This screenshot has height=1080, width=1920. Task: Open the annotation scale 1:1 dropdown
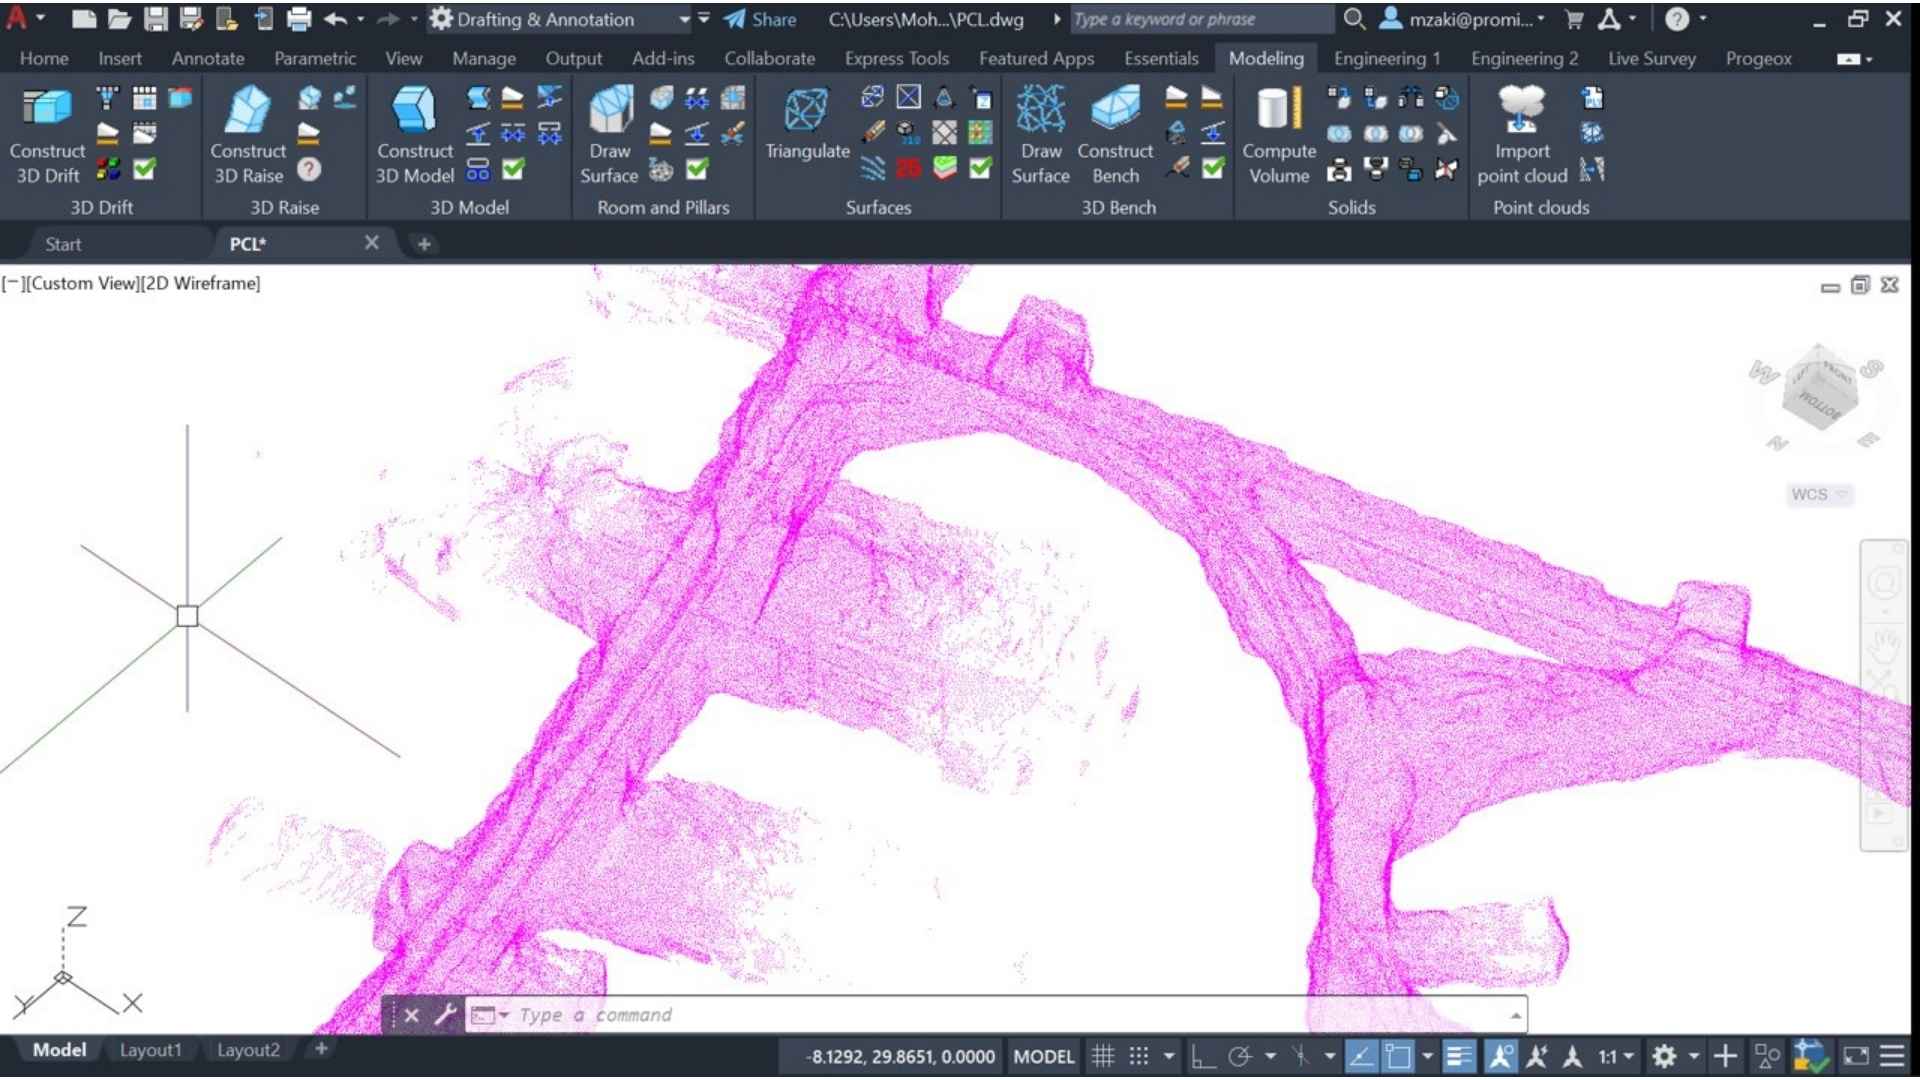(1615, 1056)
